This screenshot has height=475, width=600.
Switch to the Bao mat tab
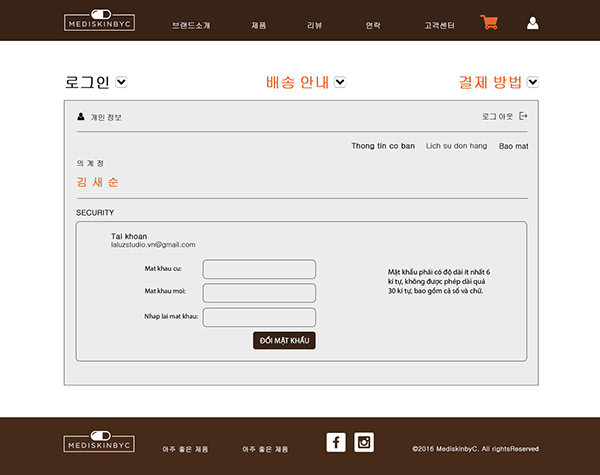click(513, 146)
